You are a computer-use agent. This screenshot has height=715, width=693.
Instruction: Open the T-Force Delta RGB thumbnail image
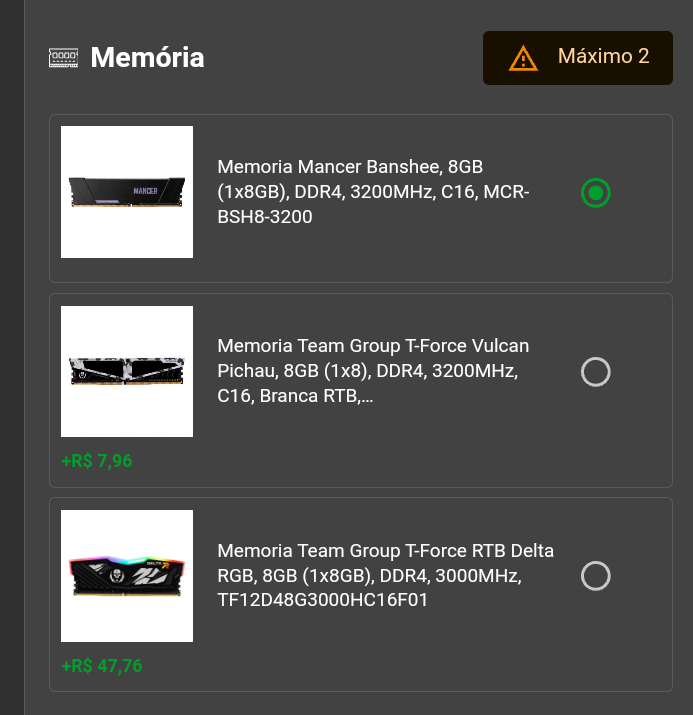point(127,576)
